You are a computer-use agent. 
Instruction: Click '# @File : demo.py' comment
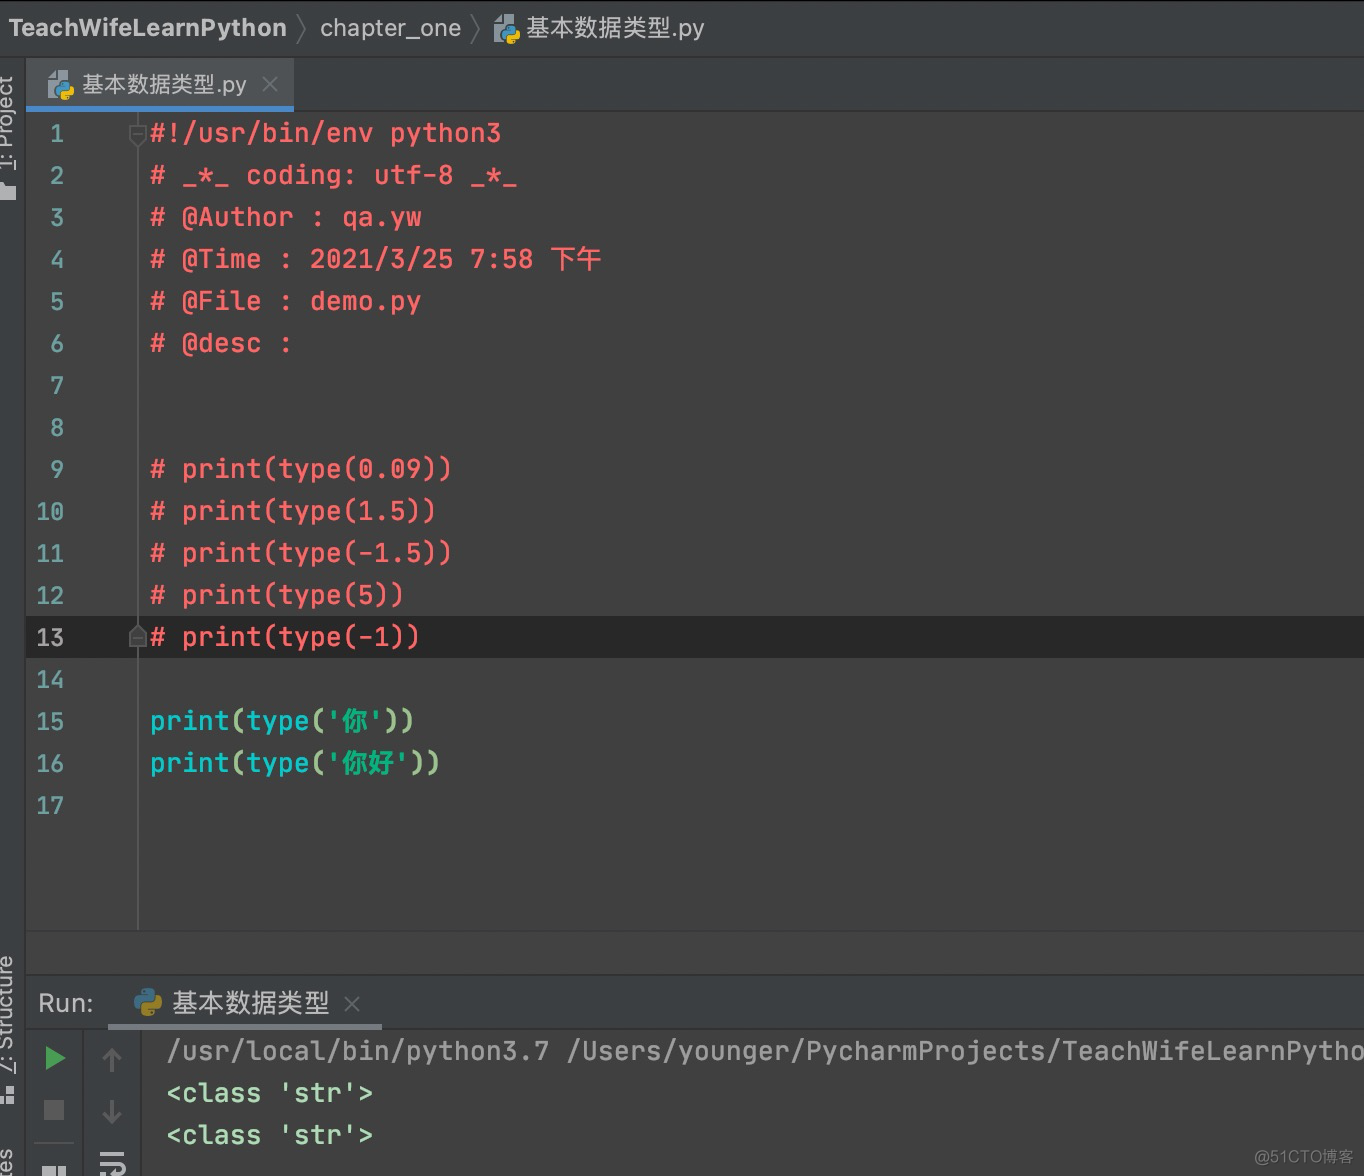coord(285,302)
